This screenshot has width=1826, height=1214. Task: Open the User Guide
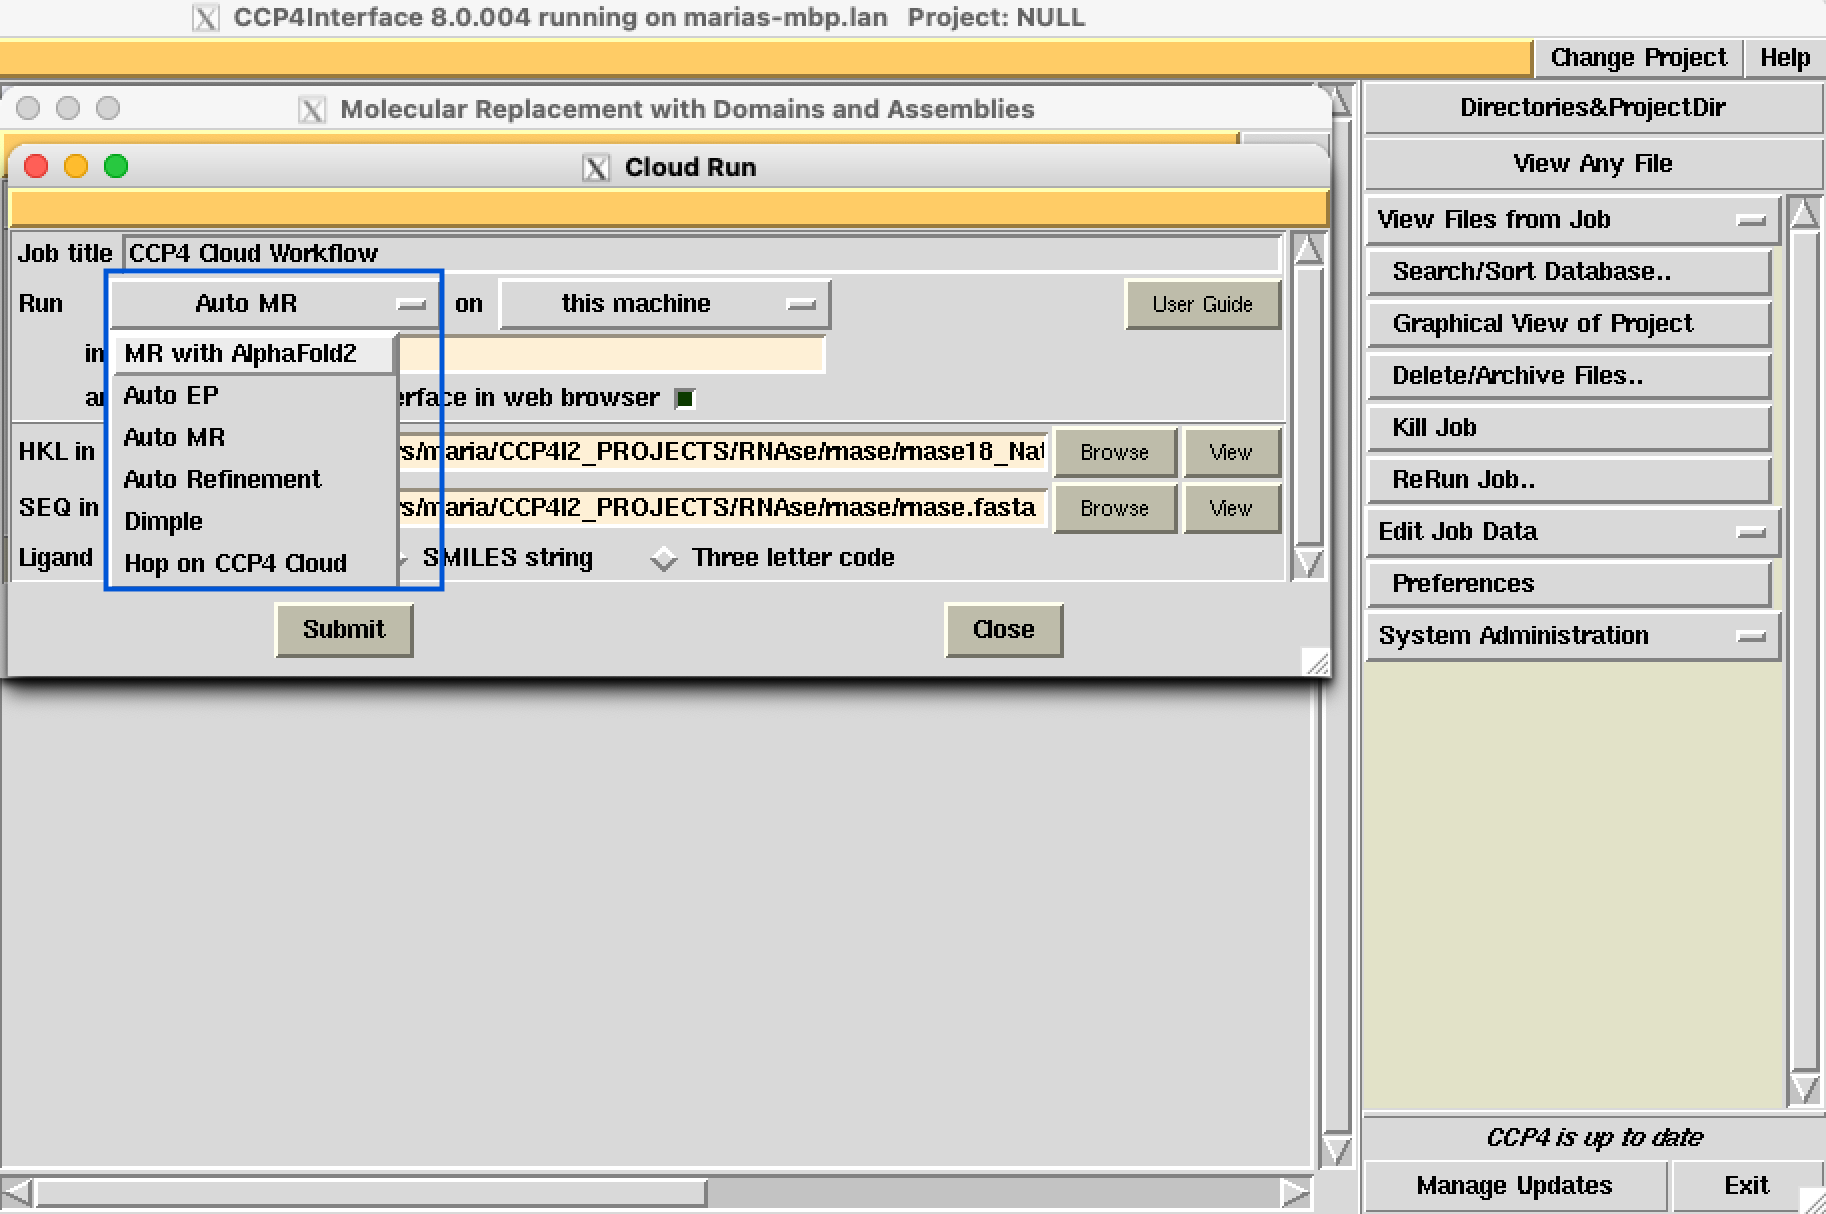[x=1203, y=304]
